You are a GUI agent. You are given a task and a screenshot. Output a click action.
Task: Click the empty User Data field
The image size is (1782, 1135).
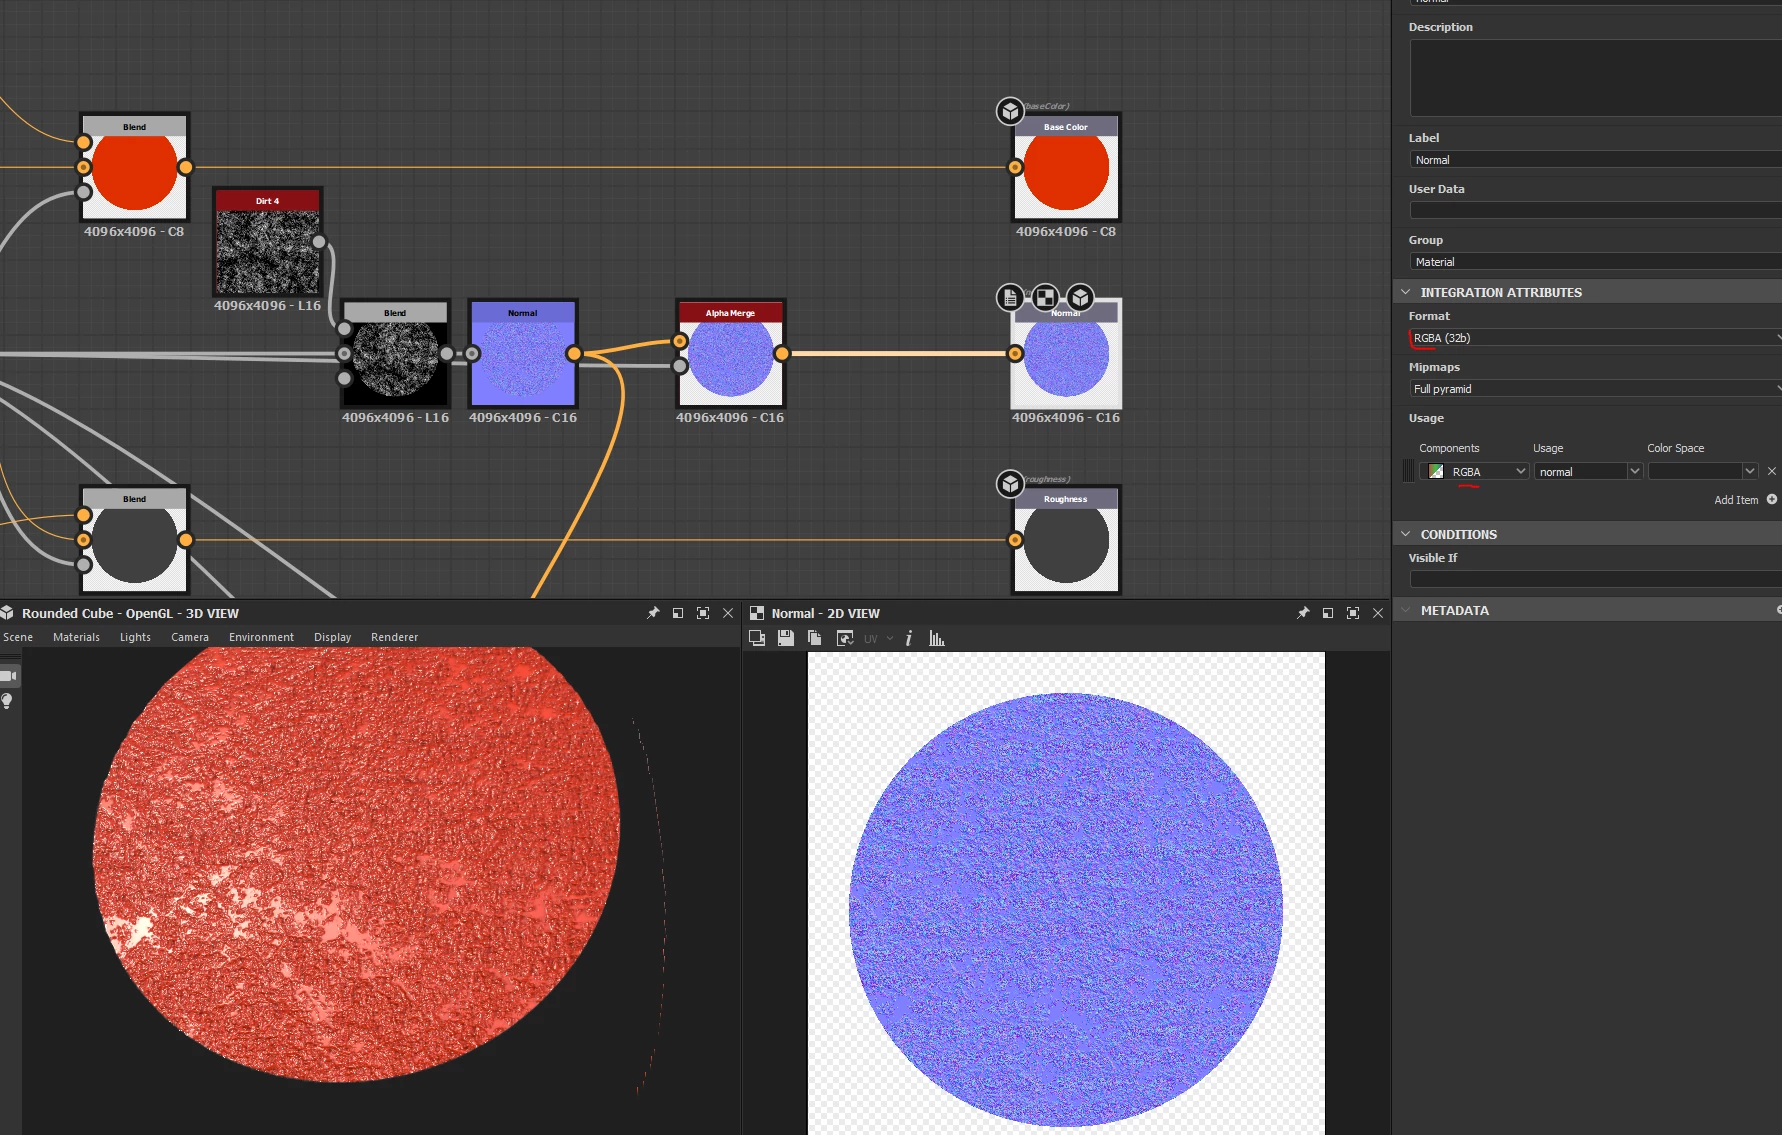click(1595, 210)
